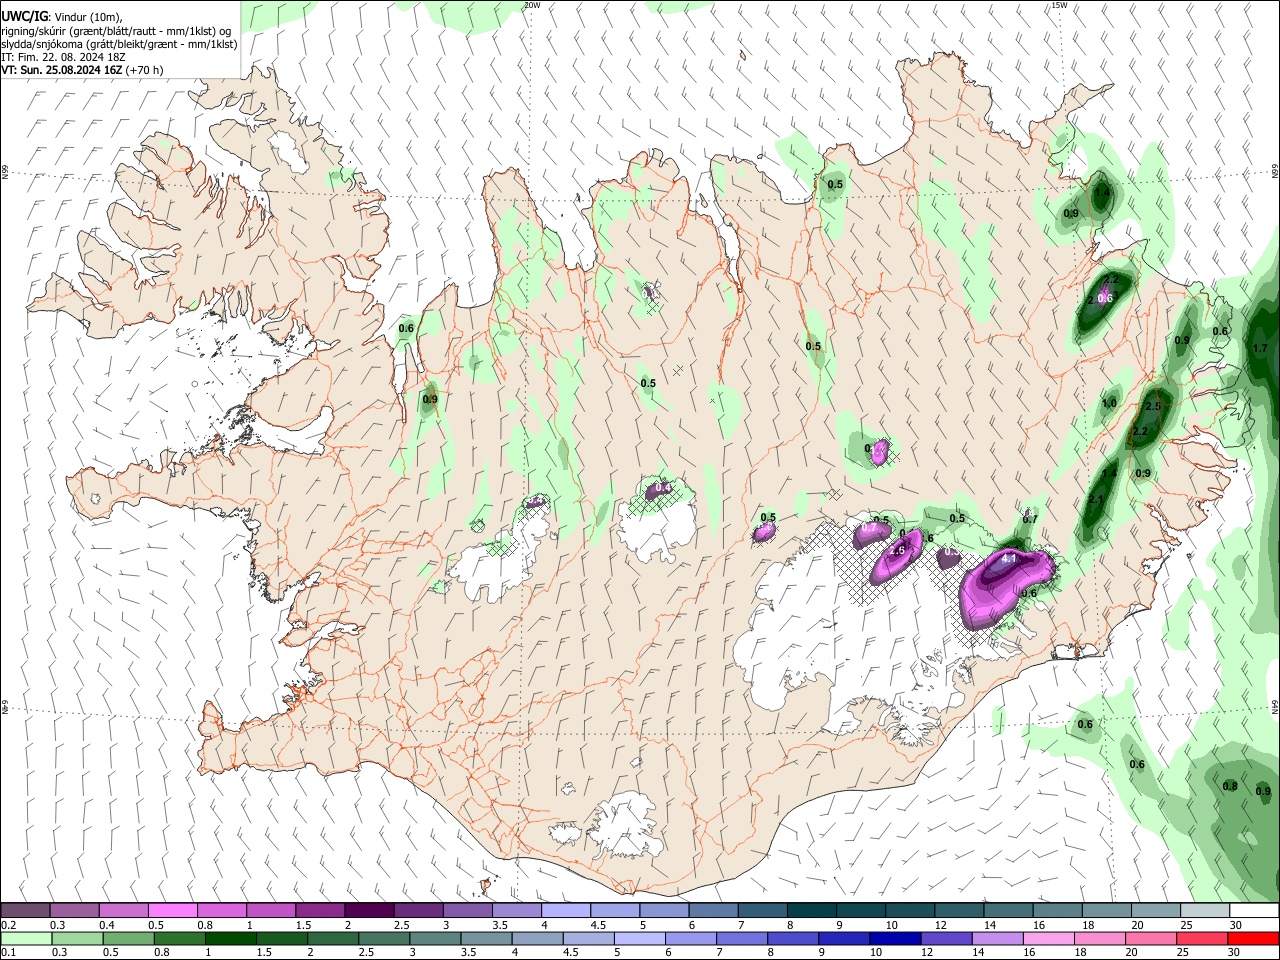Click the '15W' longitude label
This screenshot has height=960, width=1280.
[1059, 5]
